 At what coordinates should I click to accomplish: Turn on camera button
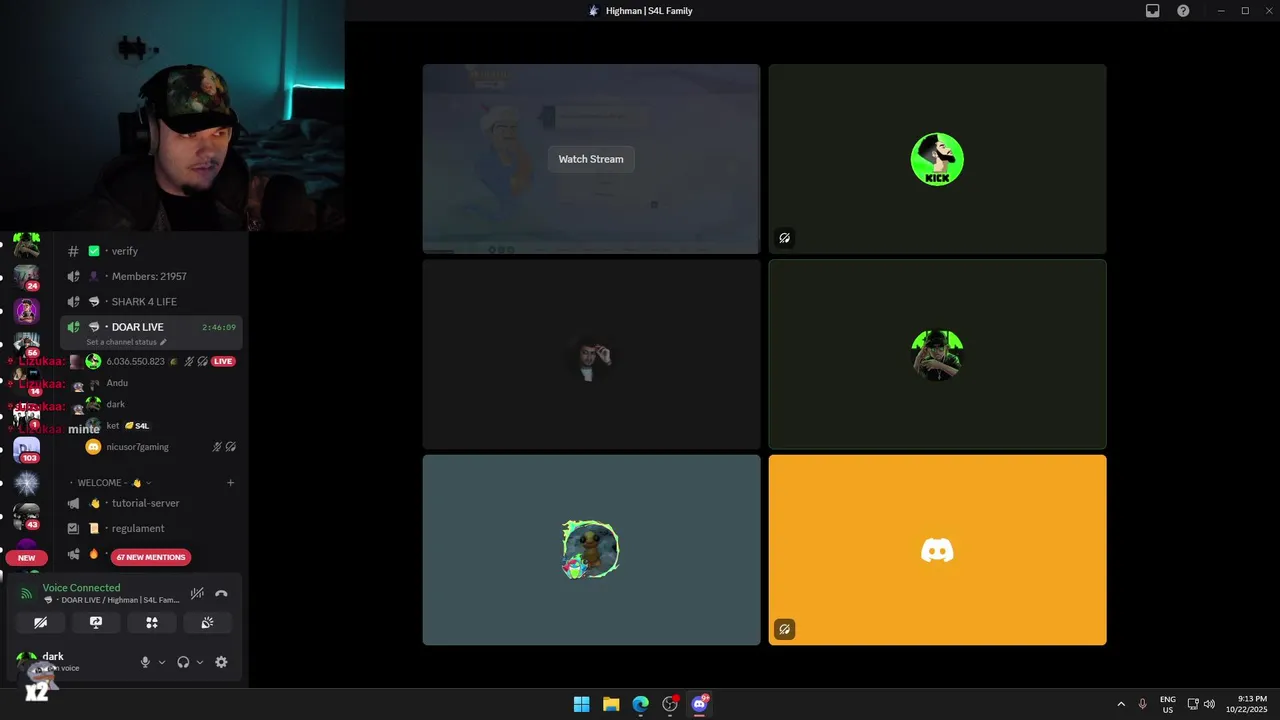point(40,622)
